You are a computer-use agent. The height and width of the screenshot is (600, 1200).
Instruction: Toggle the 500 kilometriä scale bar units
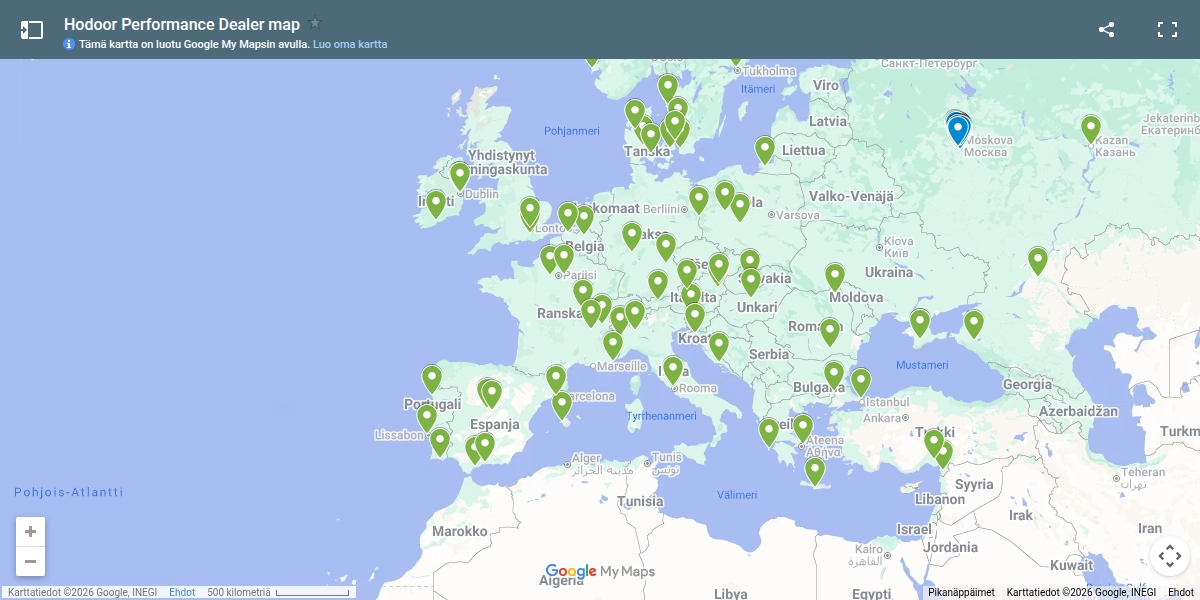(278, 593)
